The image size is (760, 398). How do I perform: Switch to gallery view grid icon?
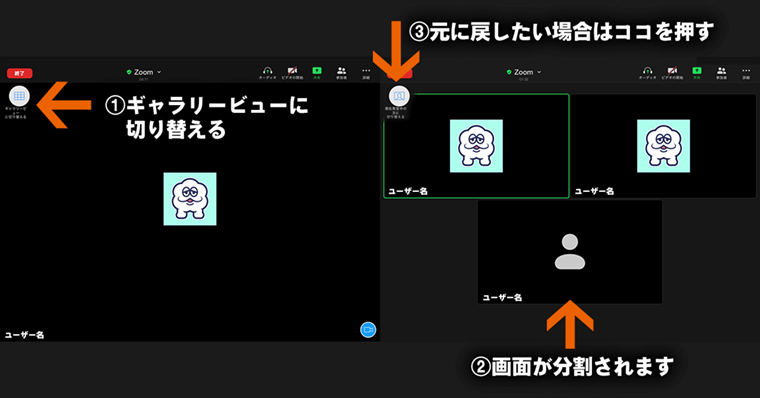coord(19,96)
